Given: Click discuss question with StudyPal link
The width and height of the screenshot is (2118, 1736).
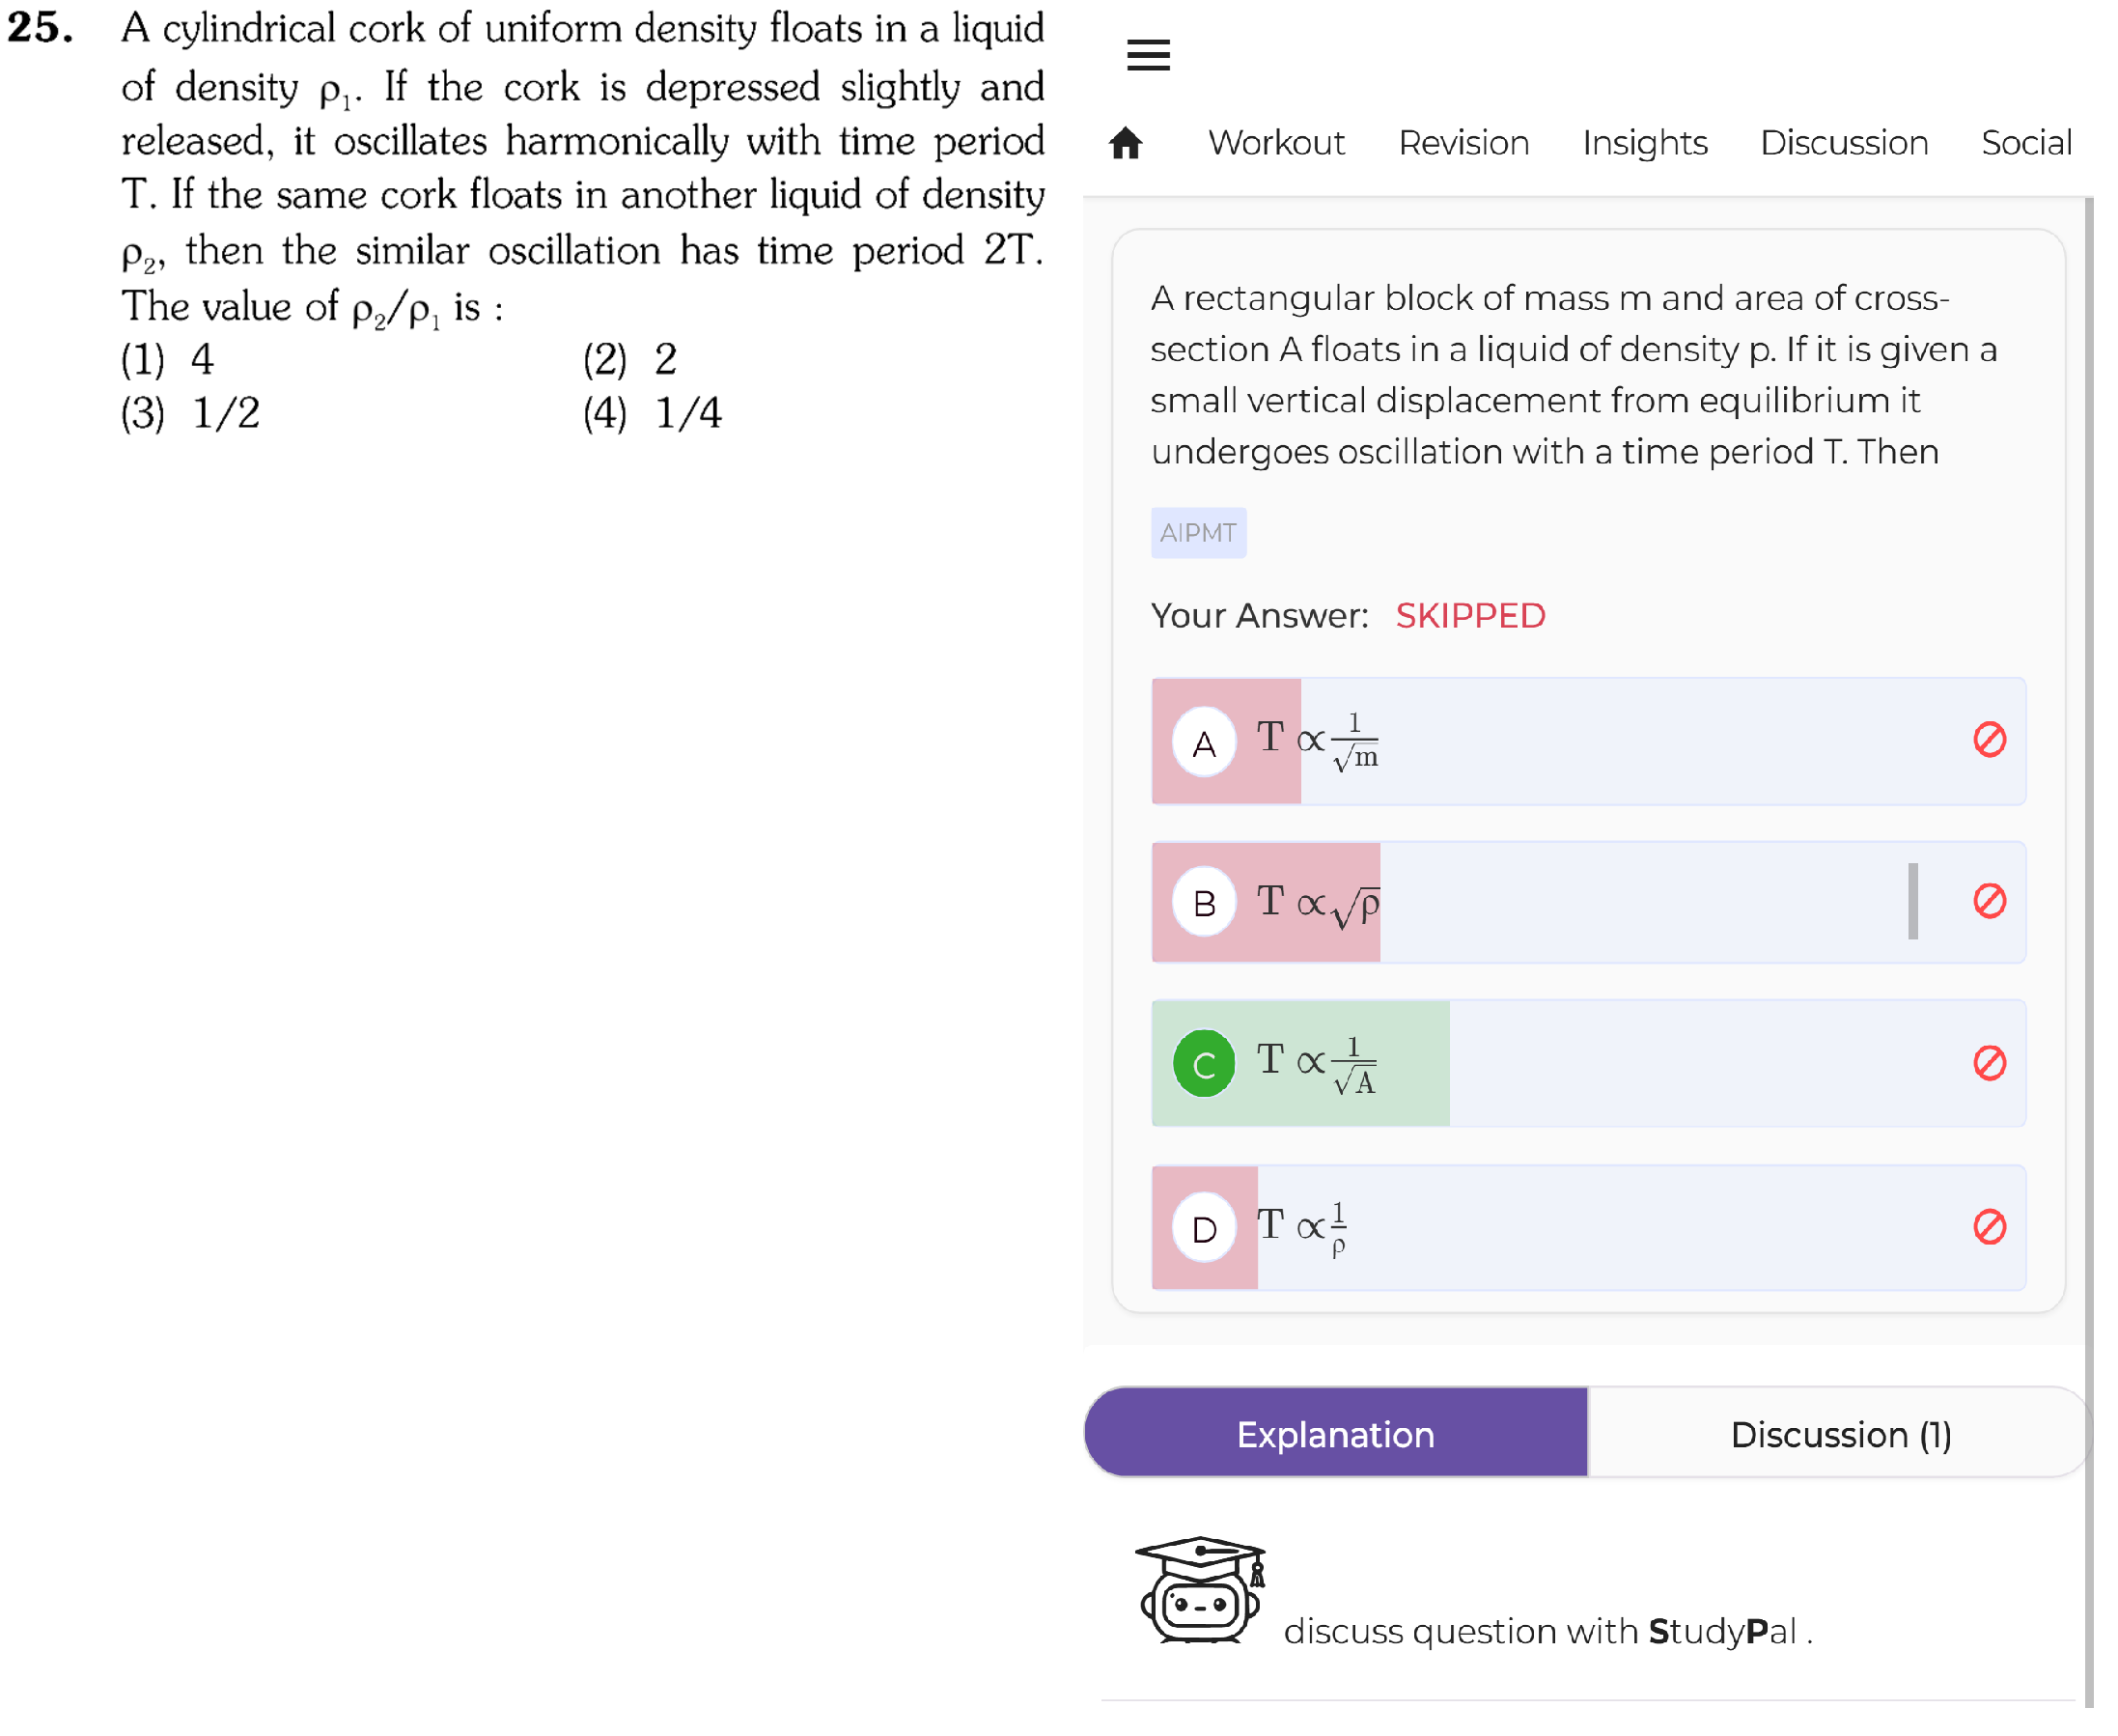Looking at the screenshot, I should 1548,1631.
